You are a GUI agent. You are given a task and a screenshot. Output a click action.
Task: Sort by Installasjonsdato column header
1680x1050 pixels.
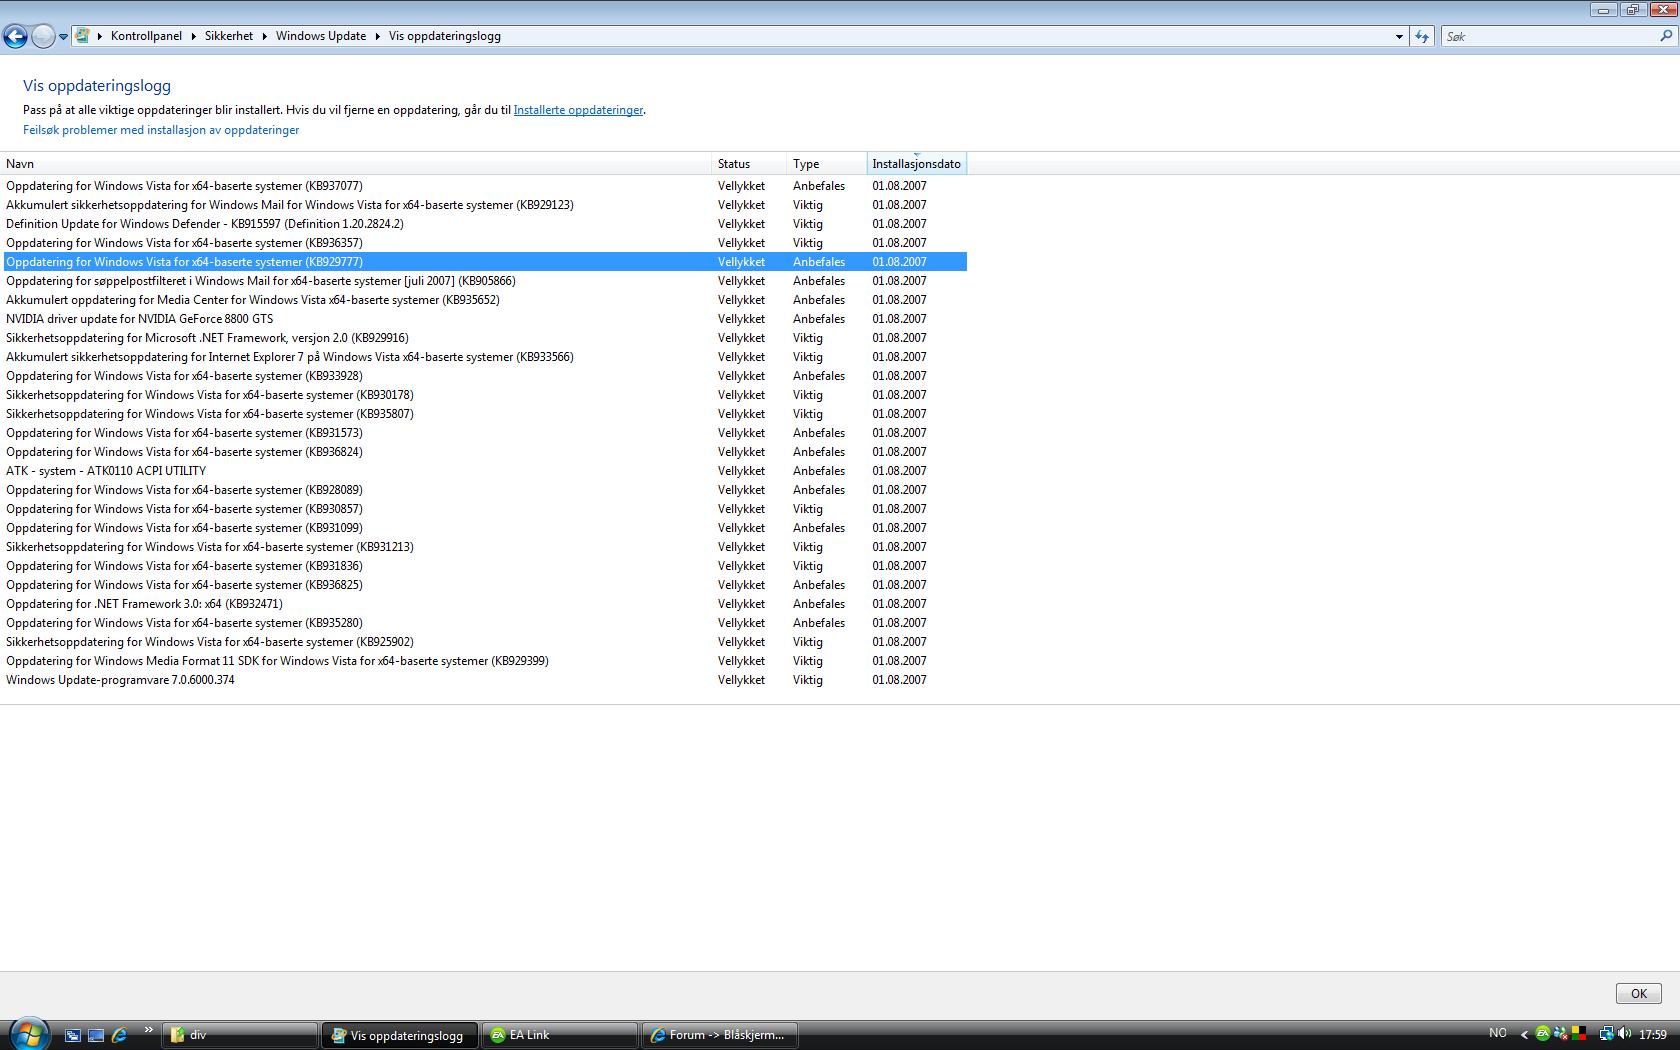coord(917,164)
